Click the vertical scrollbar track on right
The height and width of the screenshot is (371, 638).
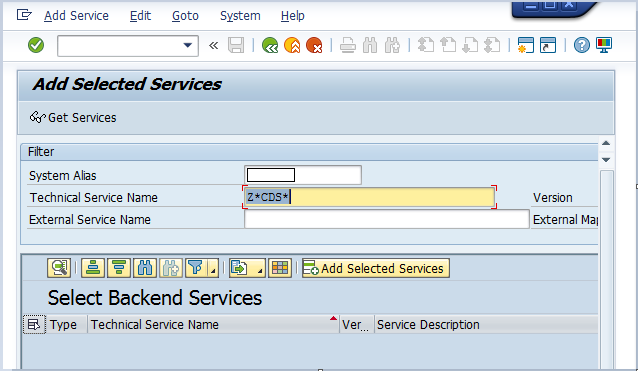pos(607,268)
